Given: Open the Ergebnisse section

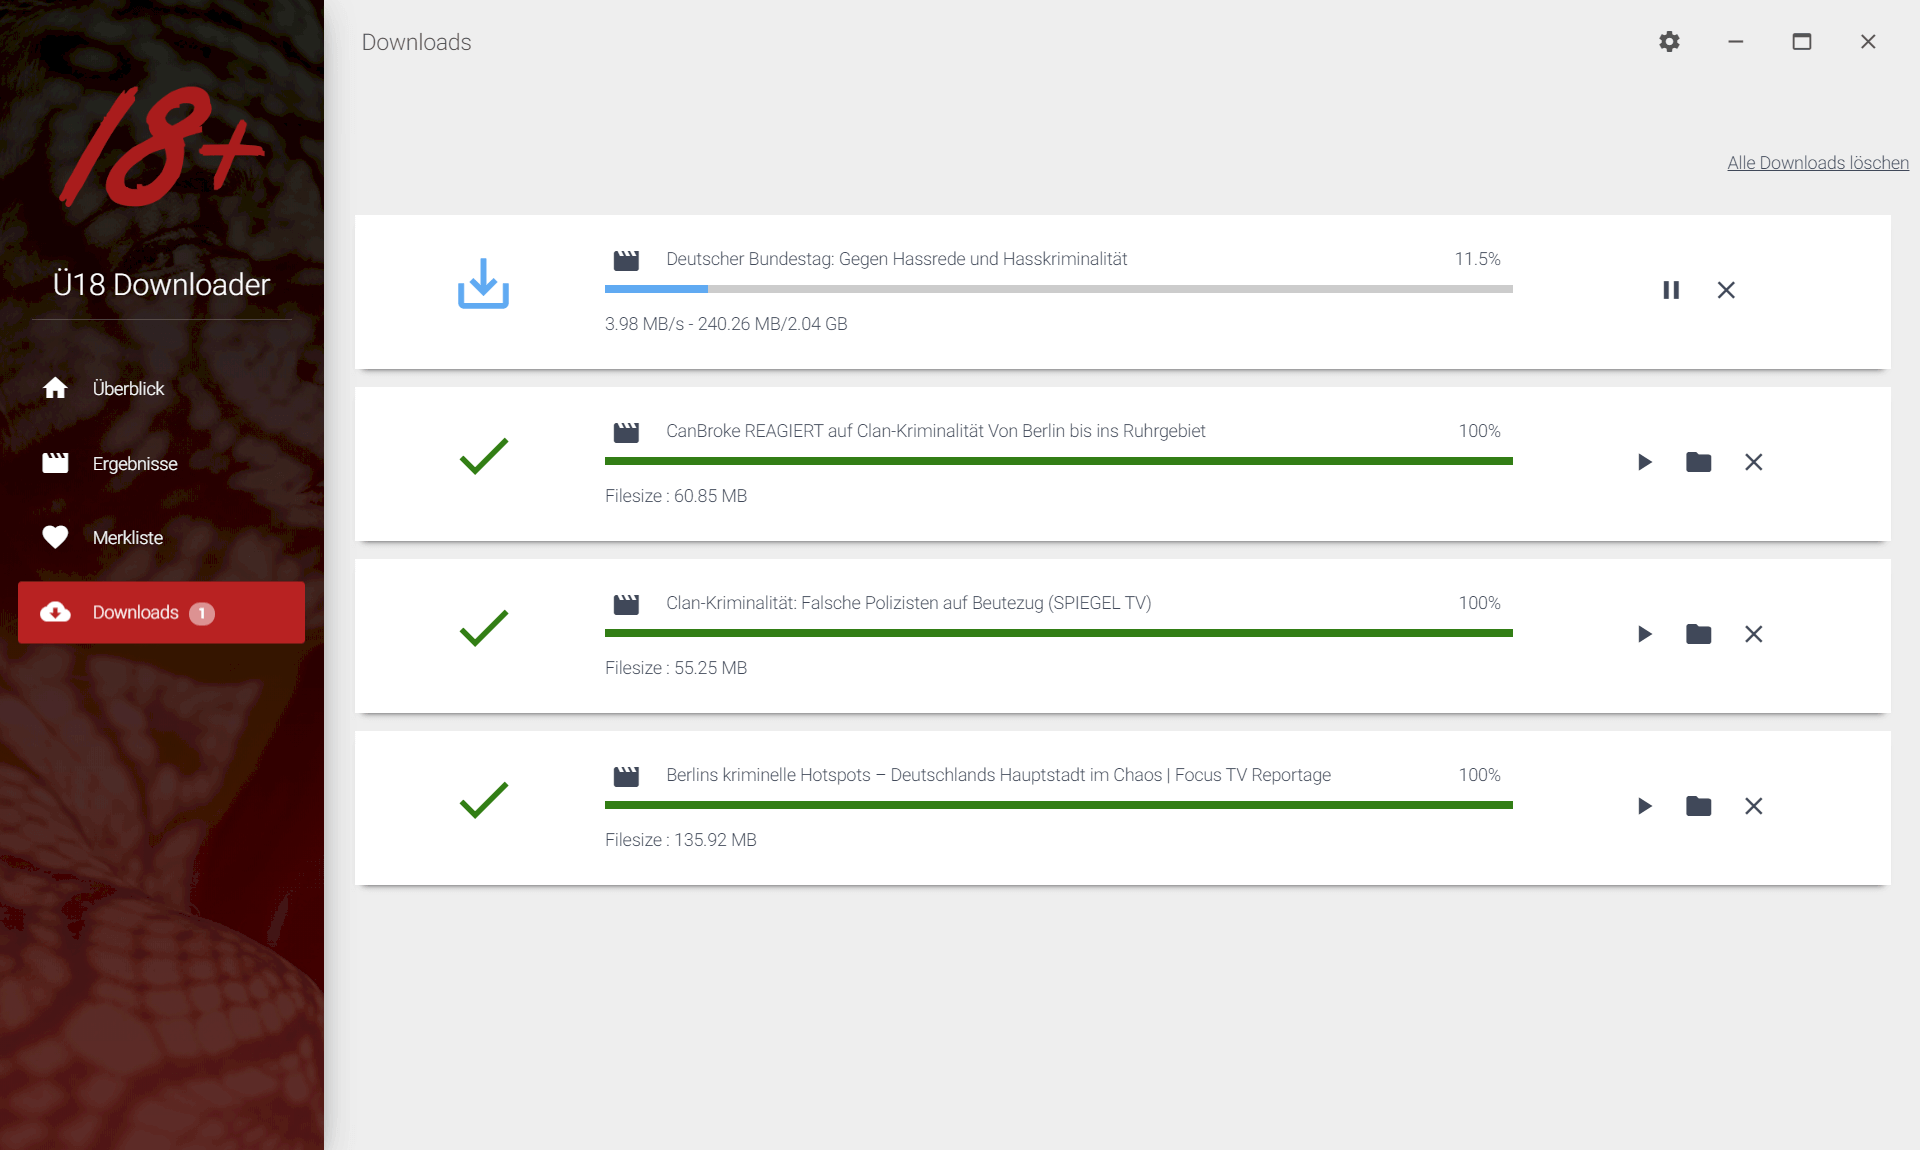Looking at the screenshot, I should [134, 463].
